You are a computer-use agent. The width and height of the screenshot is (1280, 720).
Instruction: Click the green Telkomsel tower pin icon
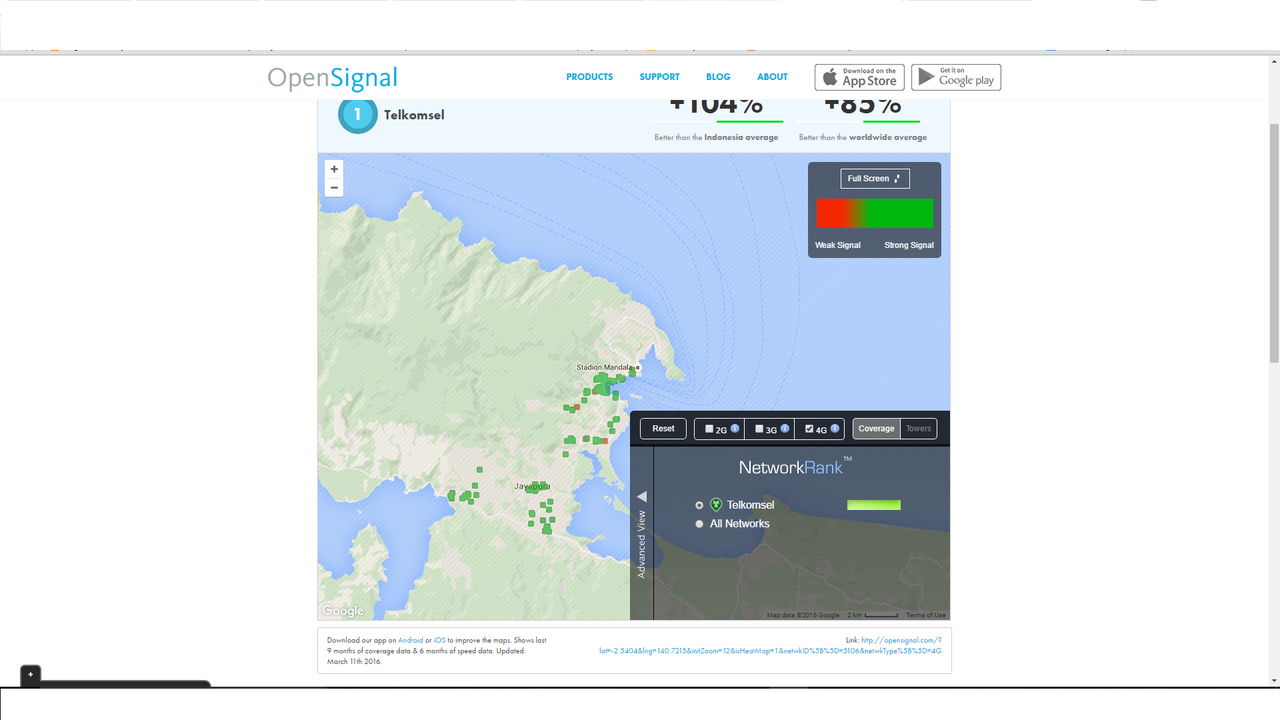(716, 505)
